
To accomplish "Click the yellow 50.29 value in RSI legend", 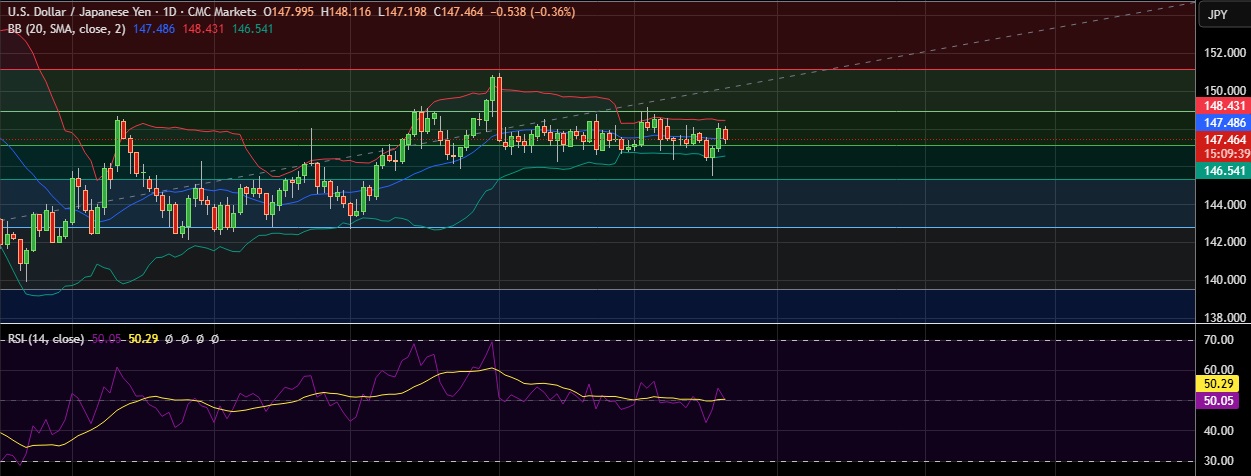I will [x=146, y=339].
